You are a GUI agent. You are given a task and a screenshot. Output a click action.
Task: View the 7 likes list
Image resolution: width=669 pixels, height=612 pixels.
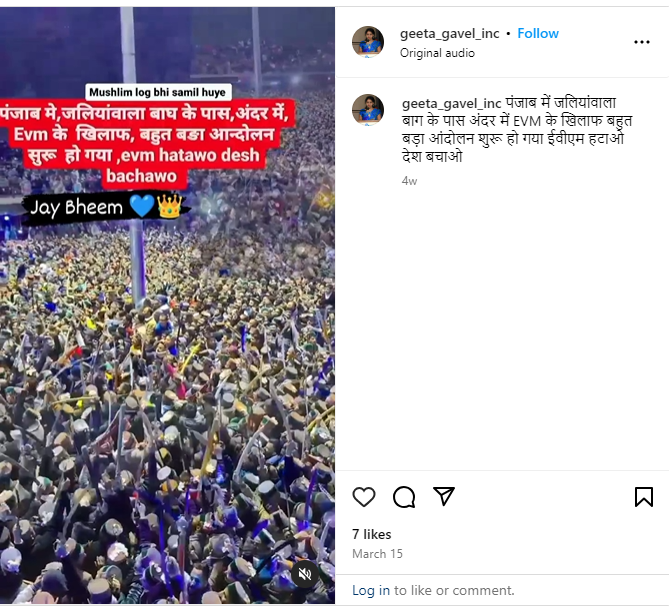(371, 534)
